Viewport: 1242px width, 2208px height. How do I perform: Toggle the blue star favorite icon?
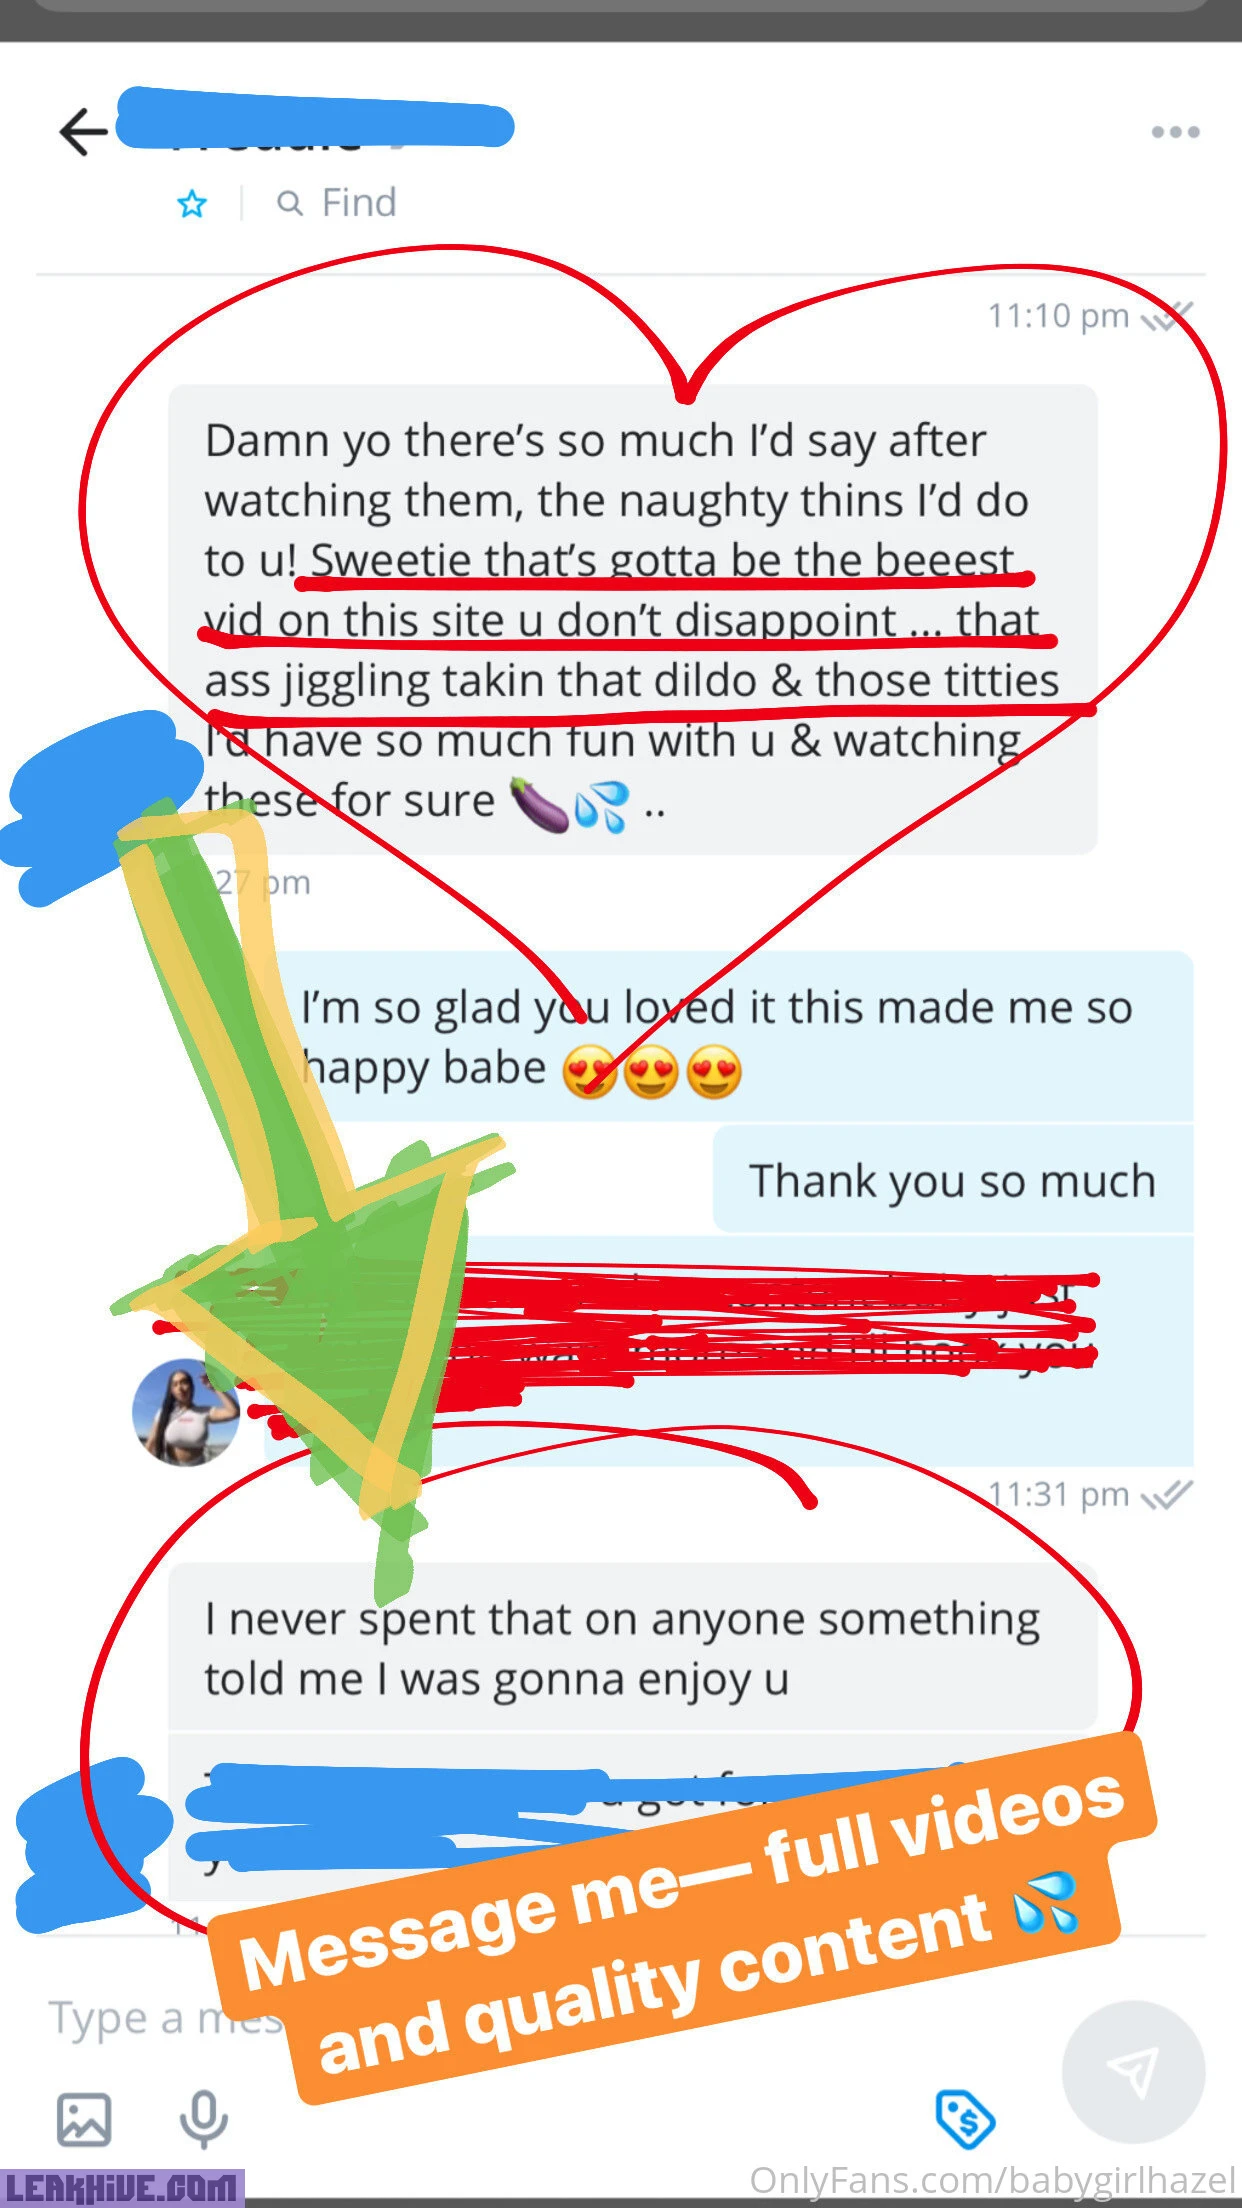191,204
